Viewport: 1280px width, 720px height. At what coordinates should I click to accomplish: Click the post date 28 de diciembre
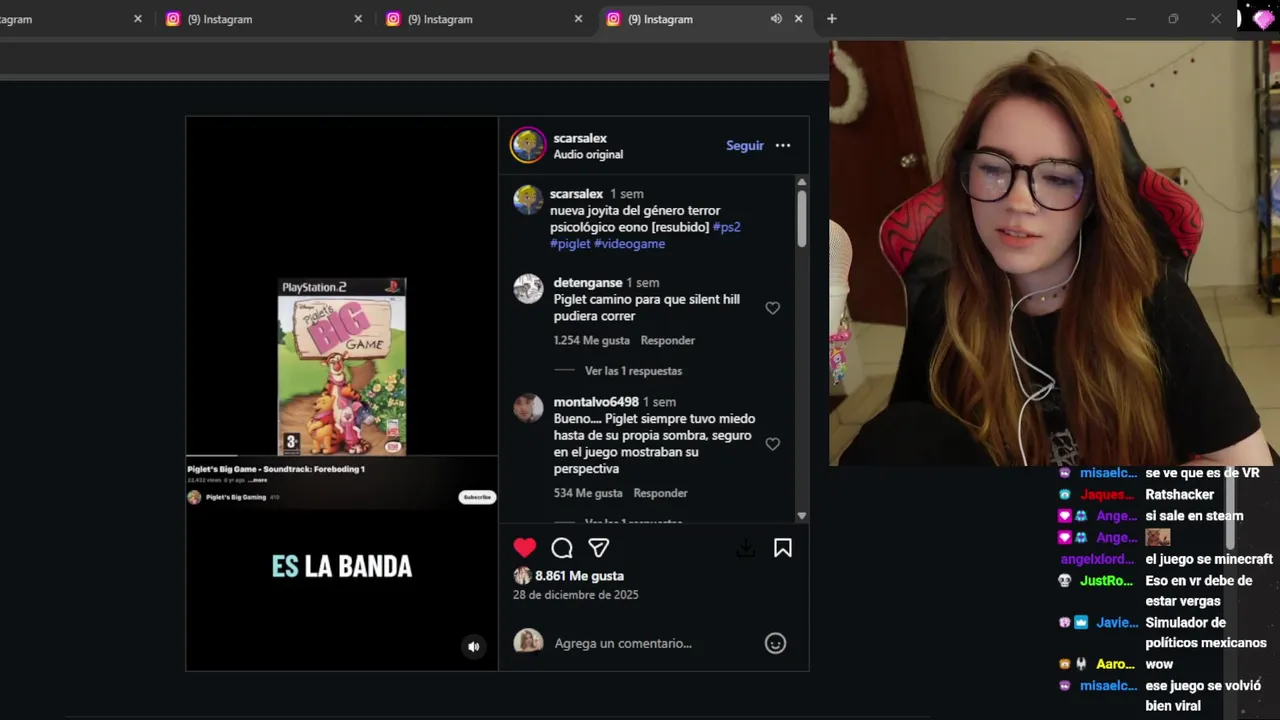pos(576,595)
